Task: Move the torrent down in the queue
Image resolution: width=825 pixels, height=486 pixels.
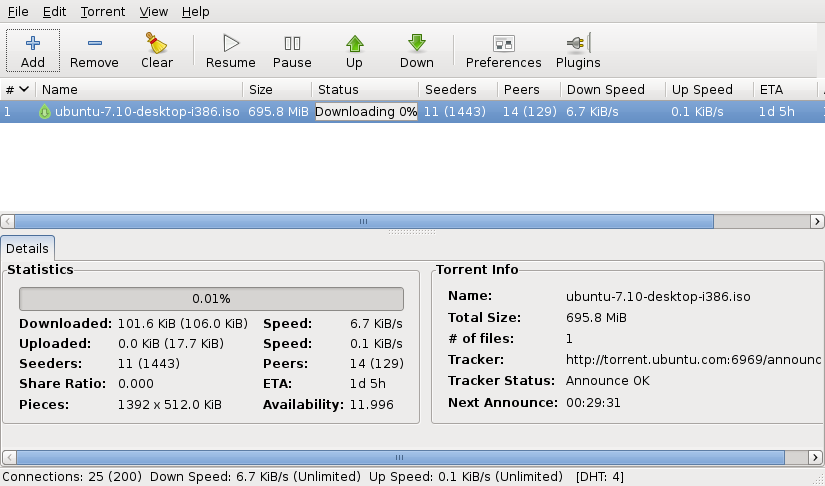Action: tap(417, 43)
